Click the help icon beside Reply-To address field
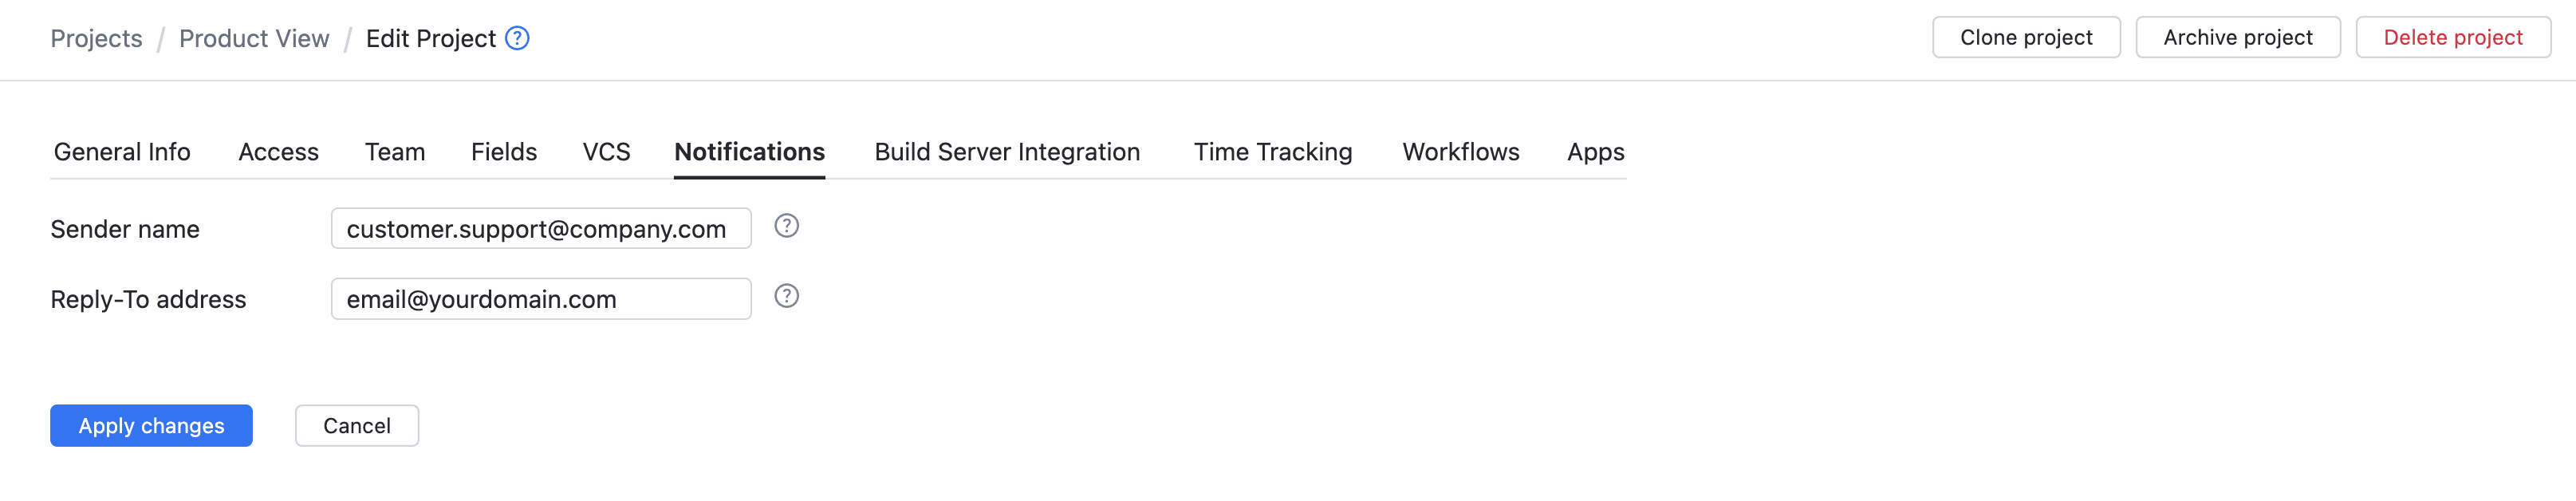 787,296
